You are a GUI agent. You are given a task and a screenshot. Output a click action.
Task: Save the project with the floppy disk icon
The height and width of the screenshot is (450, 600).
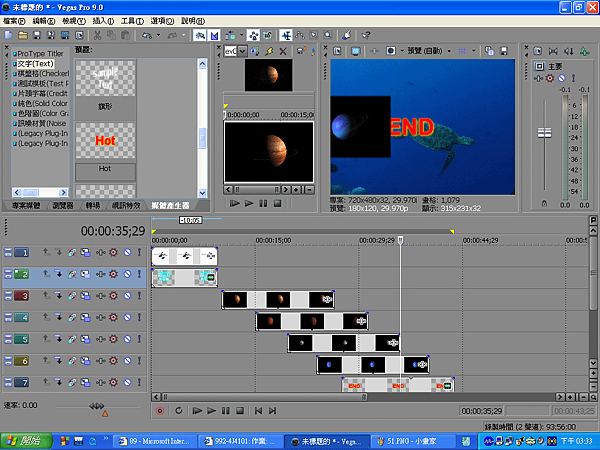click(37, 36)
